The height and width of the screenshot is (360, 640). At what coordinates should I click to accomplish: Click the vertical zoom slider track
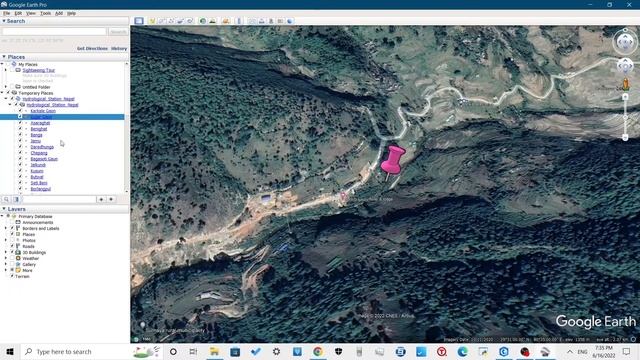coord(625,117)
